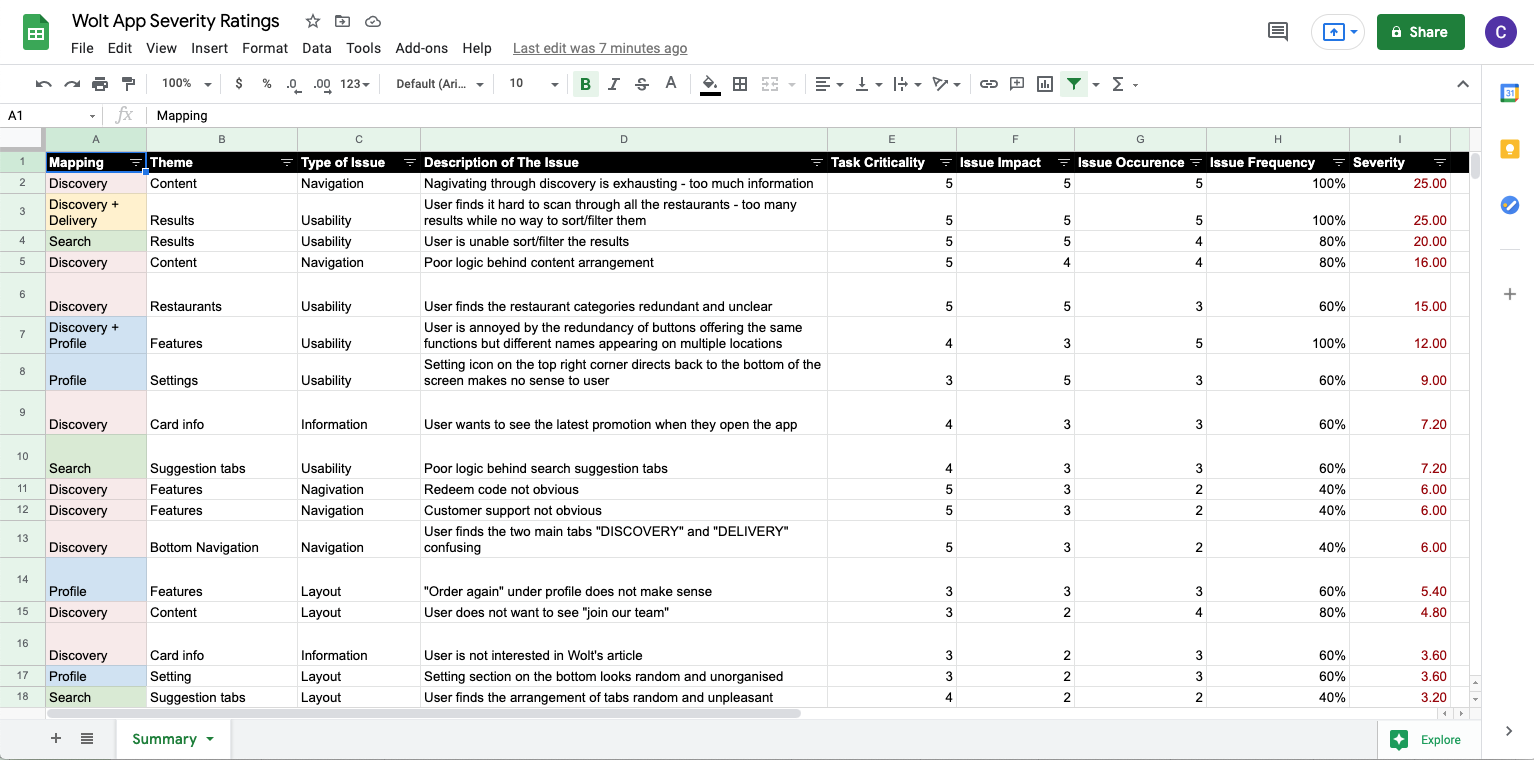Open the Add-ons menu
Image resolution: width=1534 pixels, height=760 pixels.
[x=422, y=48]
